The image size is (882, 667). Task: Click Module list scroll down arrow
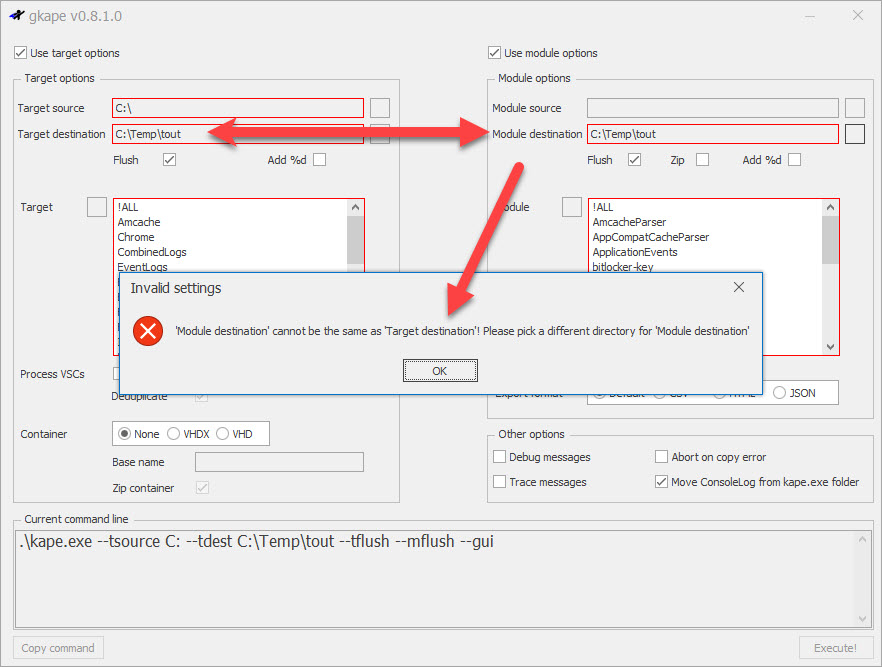830,347
